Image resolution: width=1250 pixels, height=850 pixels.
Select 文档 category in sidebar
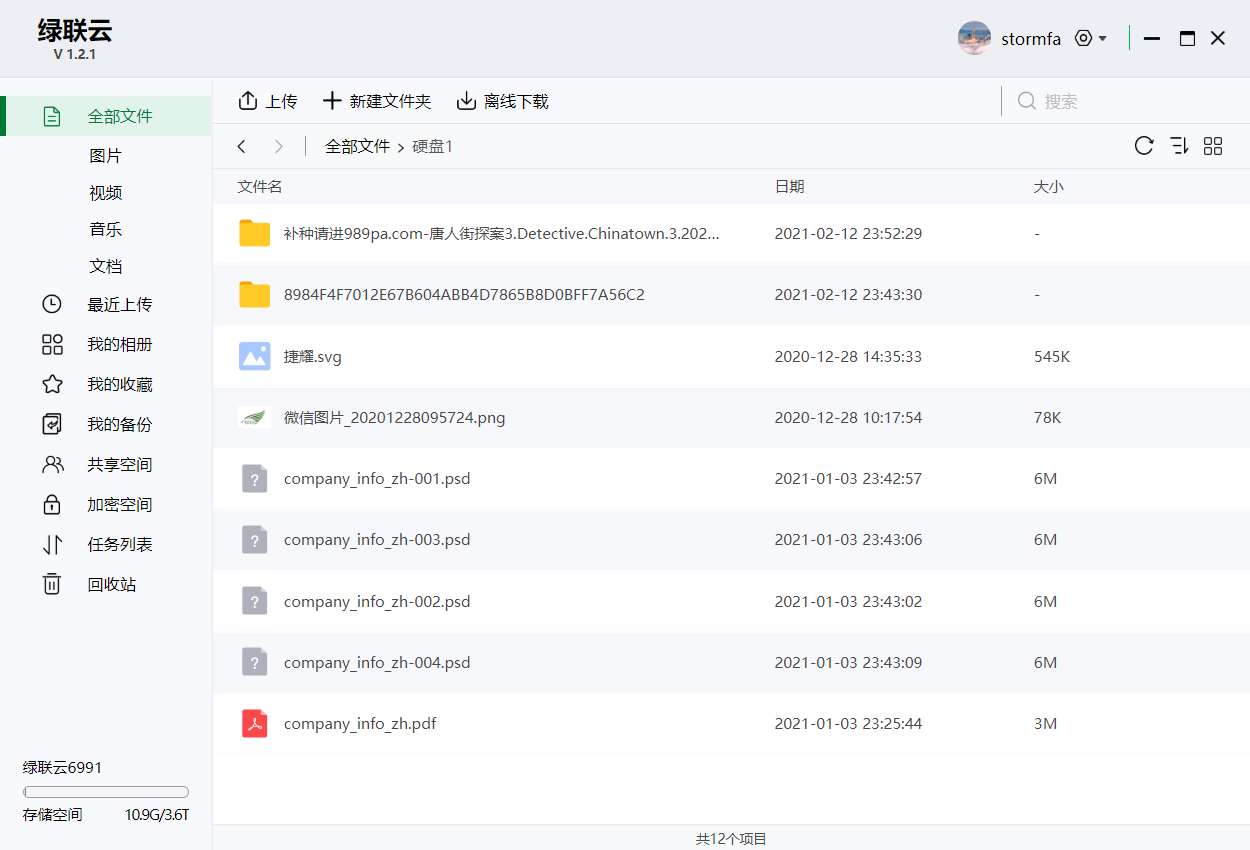pos(105,266)
